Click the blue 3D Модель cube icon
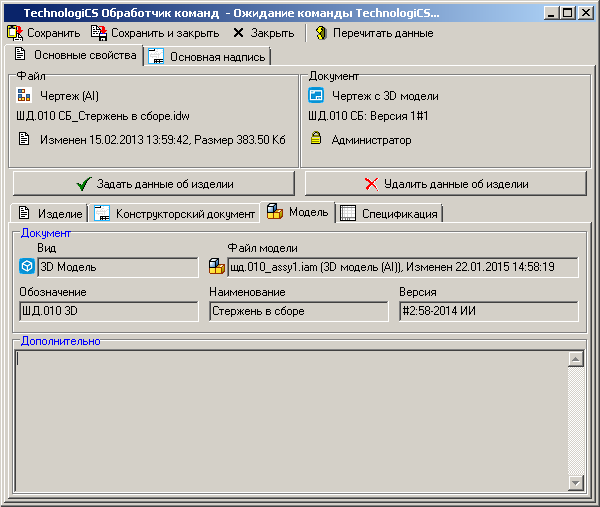This screenshot has height=507, width=600. (x=27, y=267)
